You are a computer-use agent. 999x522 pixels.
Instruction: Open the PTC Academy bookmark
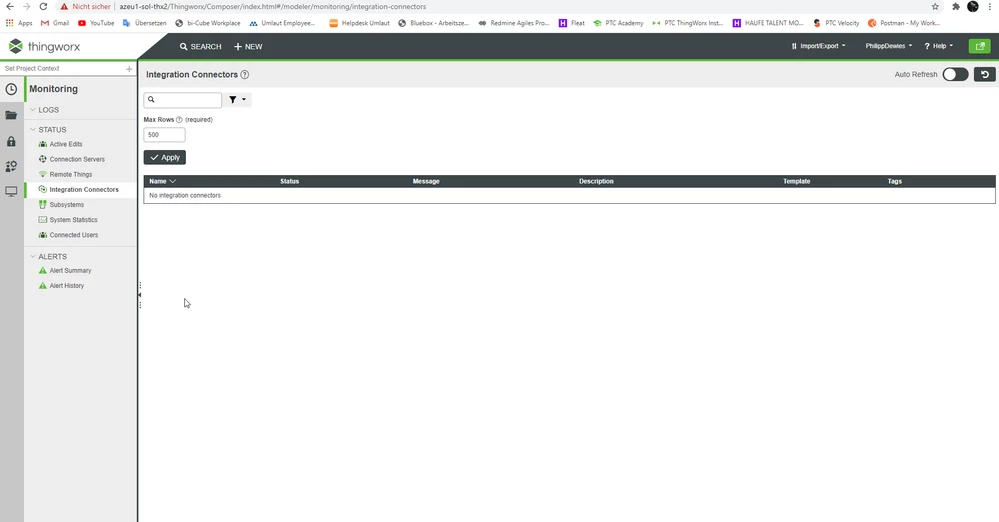coord(618,23)
